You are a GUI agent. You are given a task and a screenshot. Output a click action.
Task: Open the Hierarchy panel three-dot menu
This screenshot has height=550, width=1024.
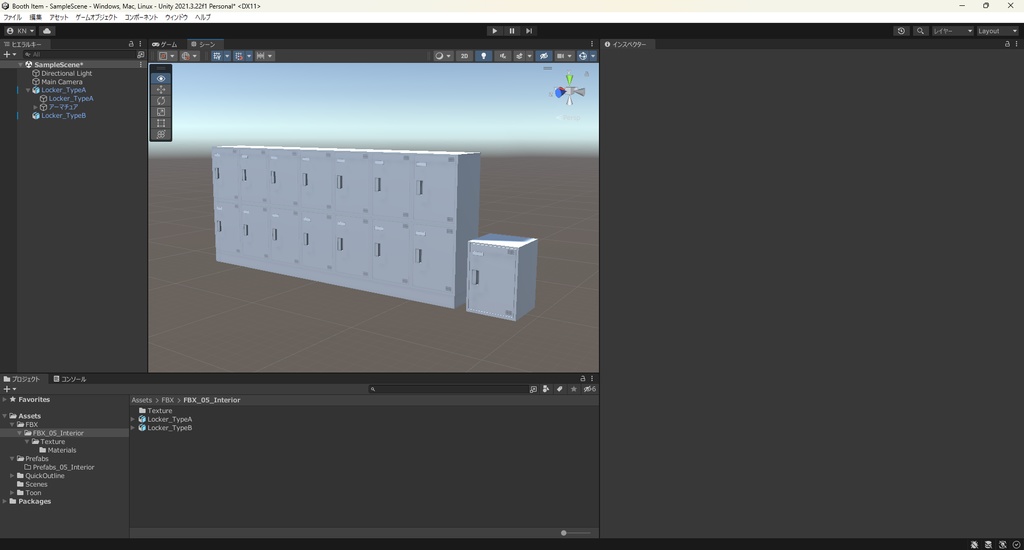tap(140, 44)
